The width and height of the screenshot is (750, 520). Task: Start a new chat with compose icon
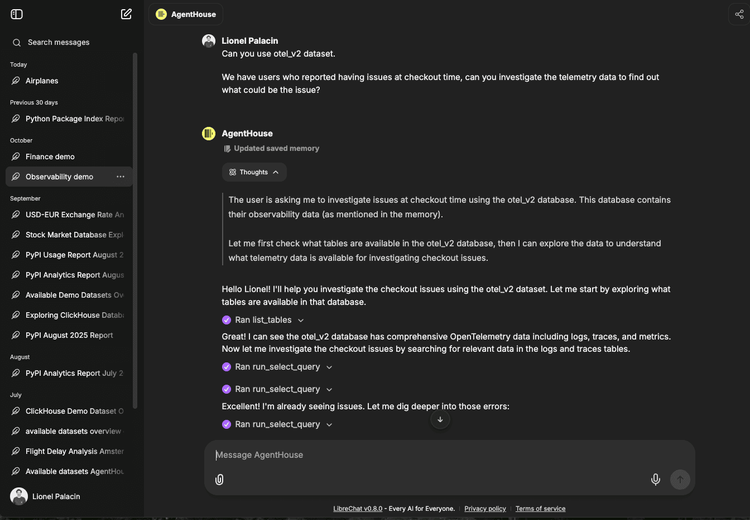click(x=126, y=14)
